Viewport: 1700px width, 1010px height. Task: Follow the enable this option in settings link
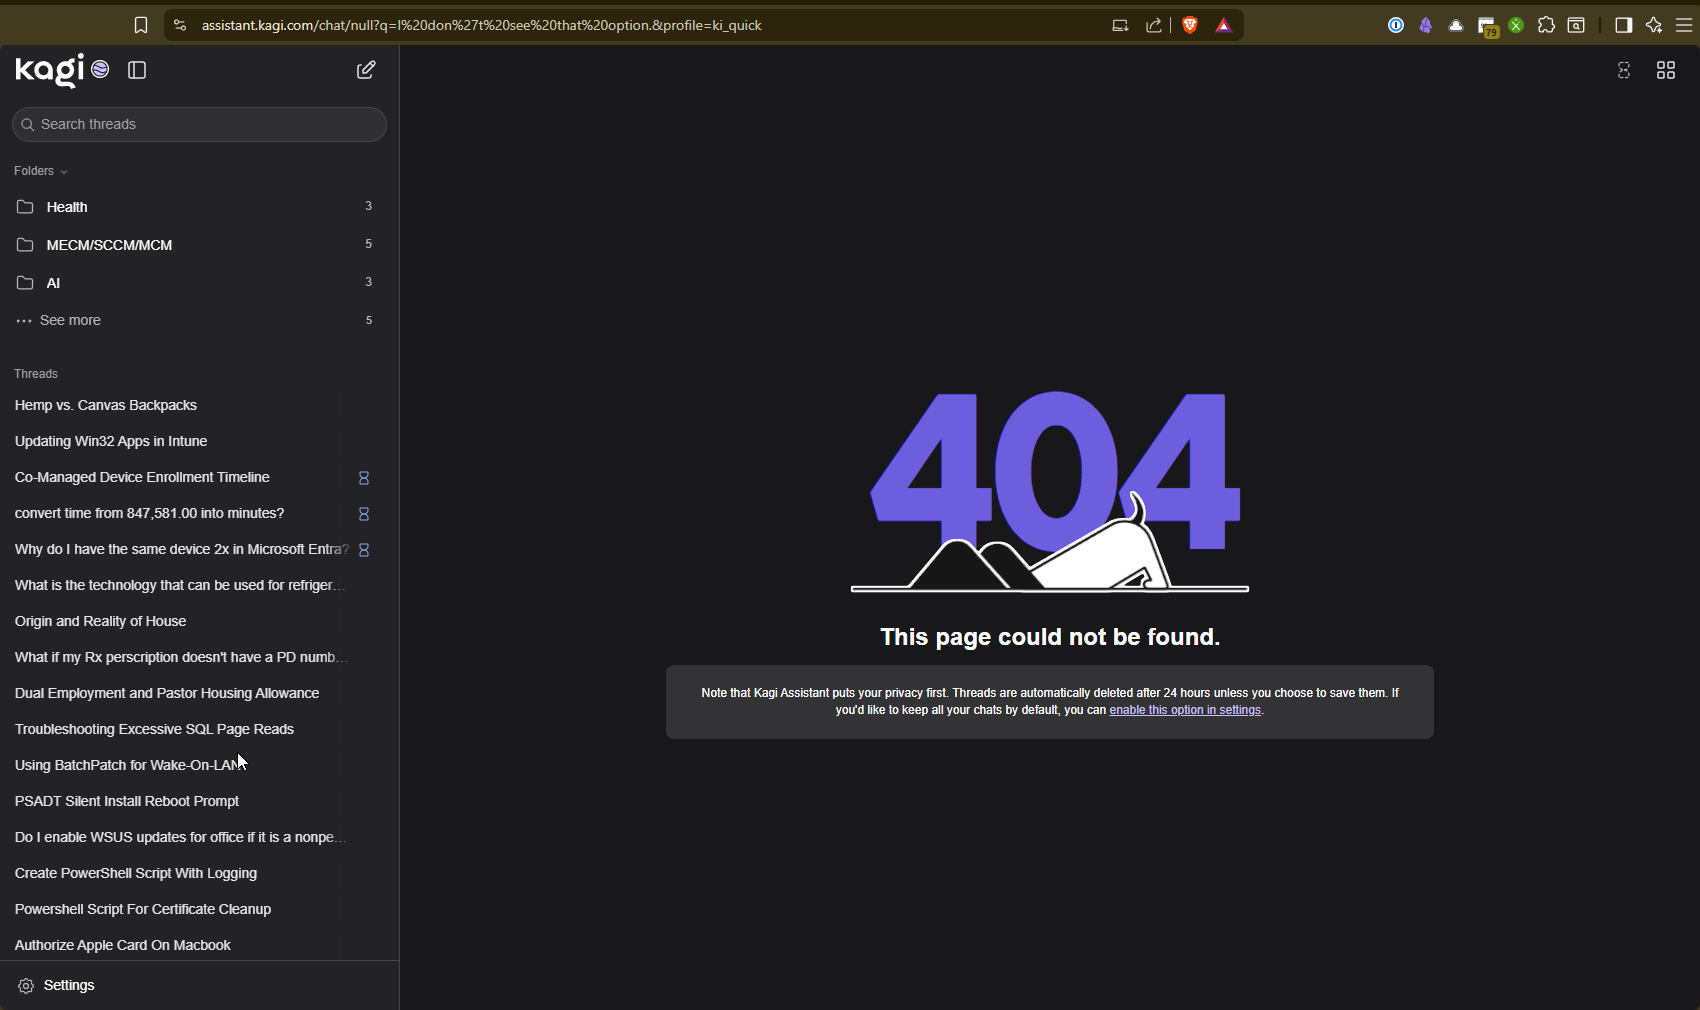1185,710
